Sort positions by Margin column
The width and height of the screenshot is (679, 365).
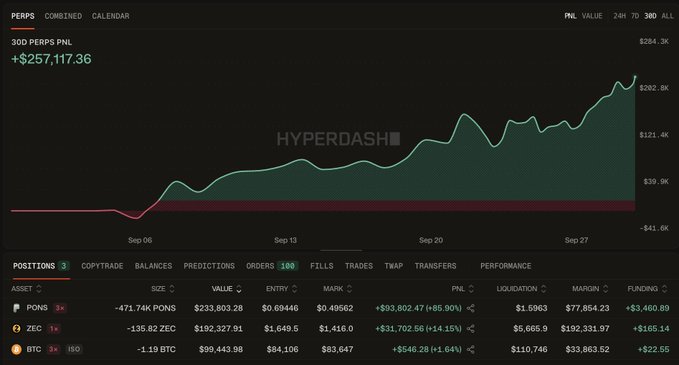click(x=590, y=288)
